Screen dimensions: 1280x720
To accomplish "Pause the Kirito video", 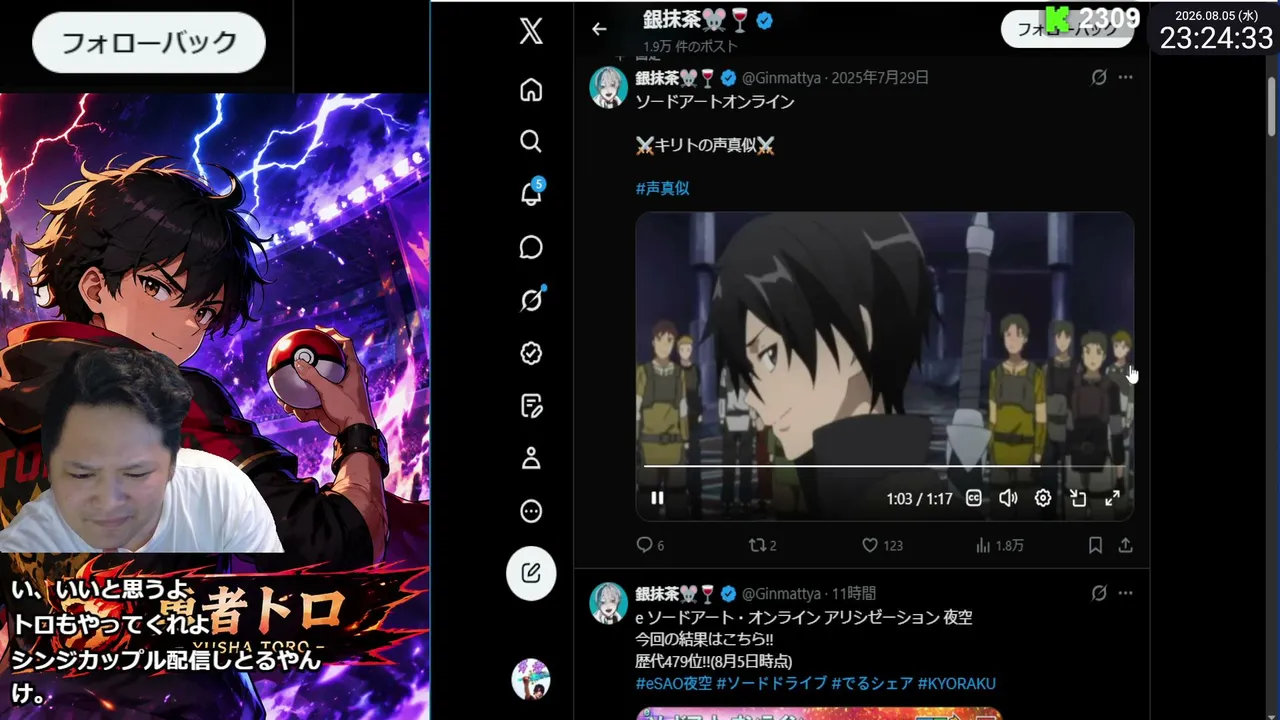I will (657, 498).
